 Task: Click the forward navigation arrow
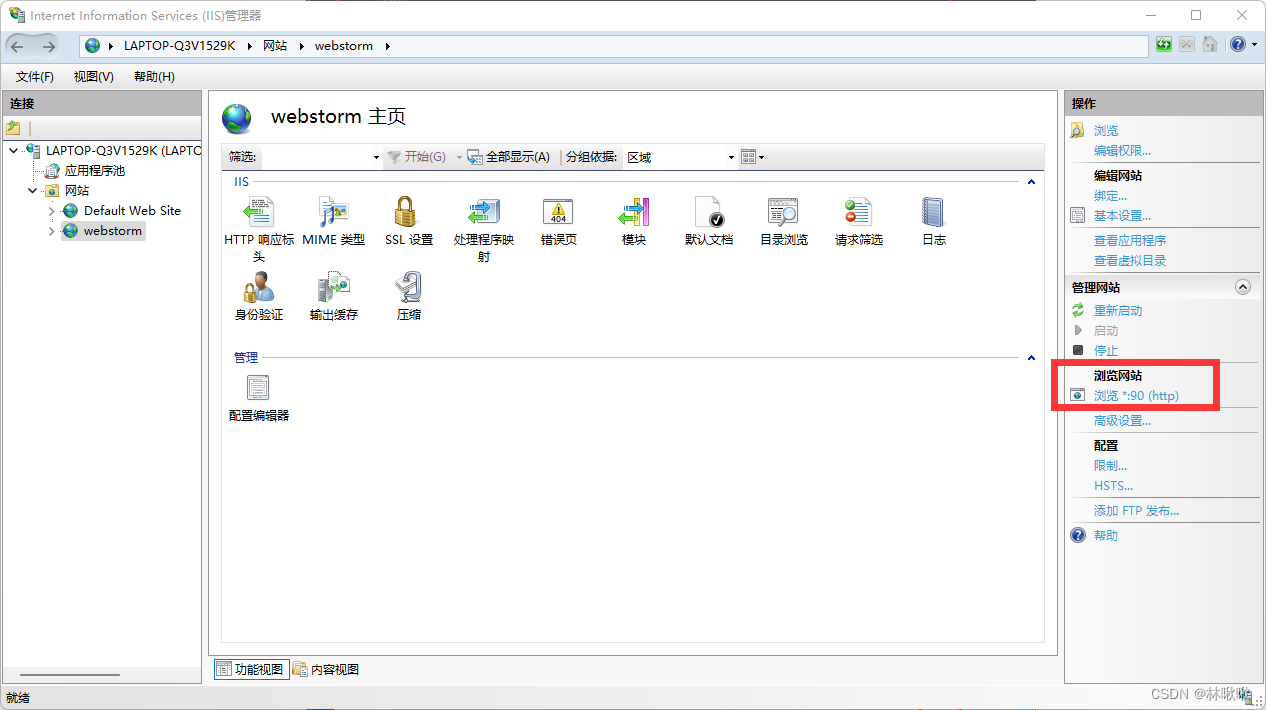click(49, 46)
